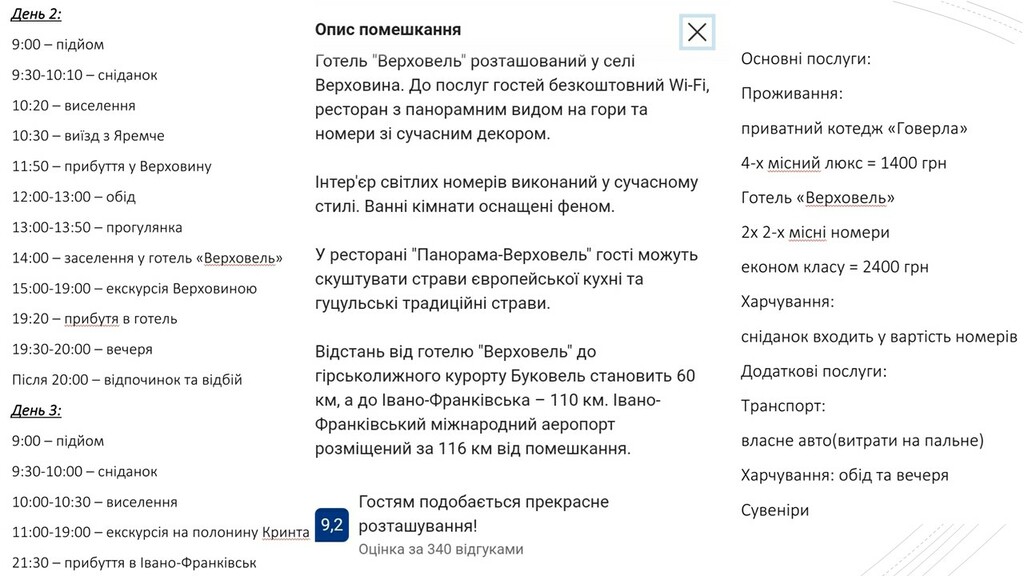Image resolution: width=1024 pixels, height=576 pixels.
Task: Click Гостям подобається прекрасне розташування text
Action: click(x=483, y=513)
